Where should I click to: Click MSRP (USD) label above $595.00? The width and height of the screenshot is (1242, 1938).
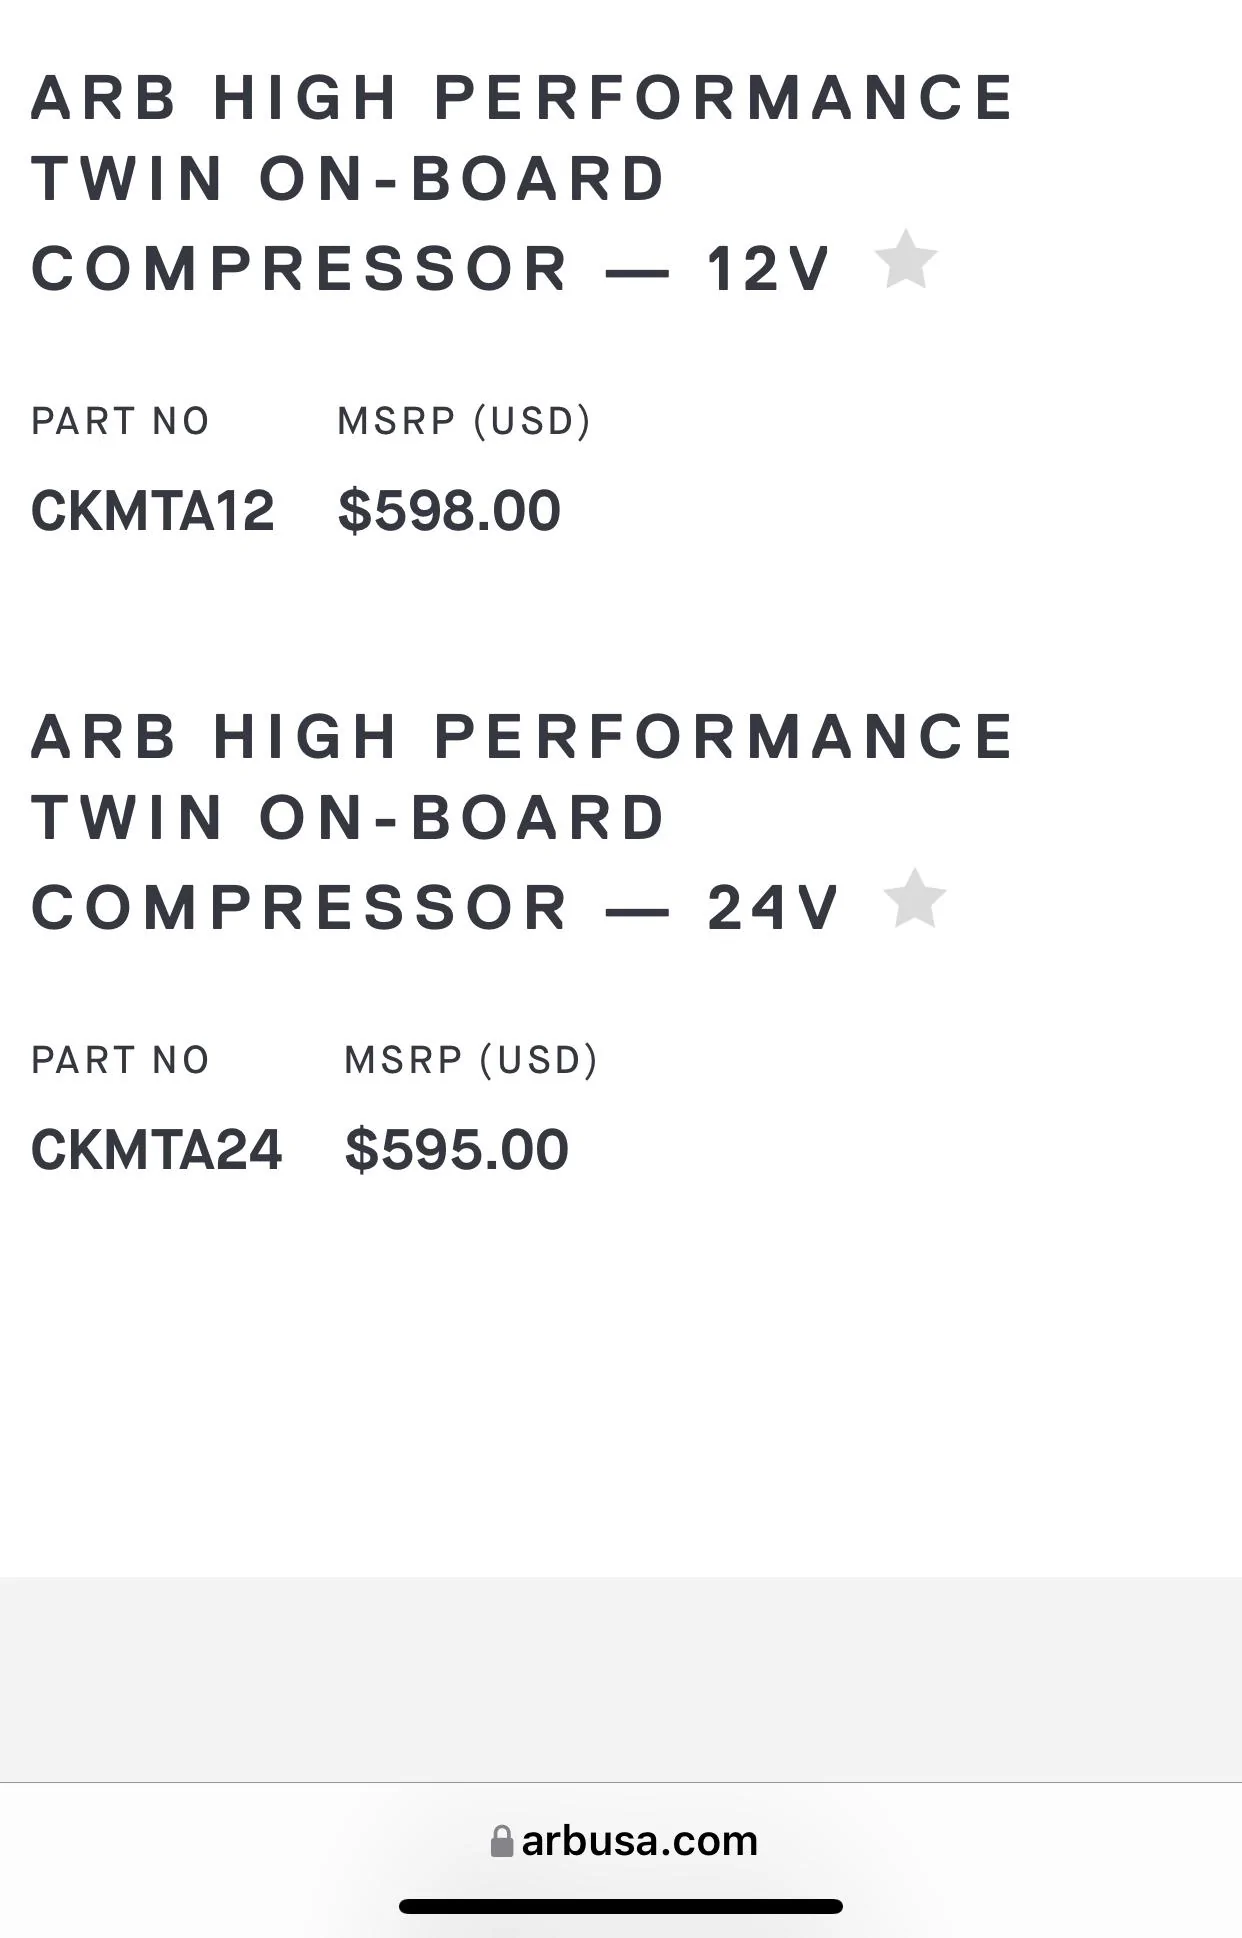pyautogui.click(x=471, y=1061)
